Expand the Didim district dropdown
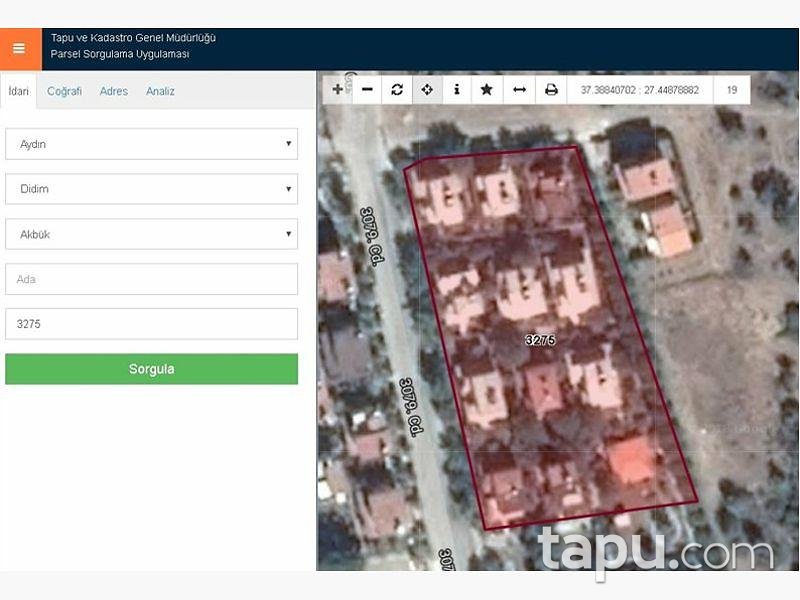800x600 pixels. [x=151, y=189]
